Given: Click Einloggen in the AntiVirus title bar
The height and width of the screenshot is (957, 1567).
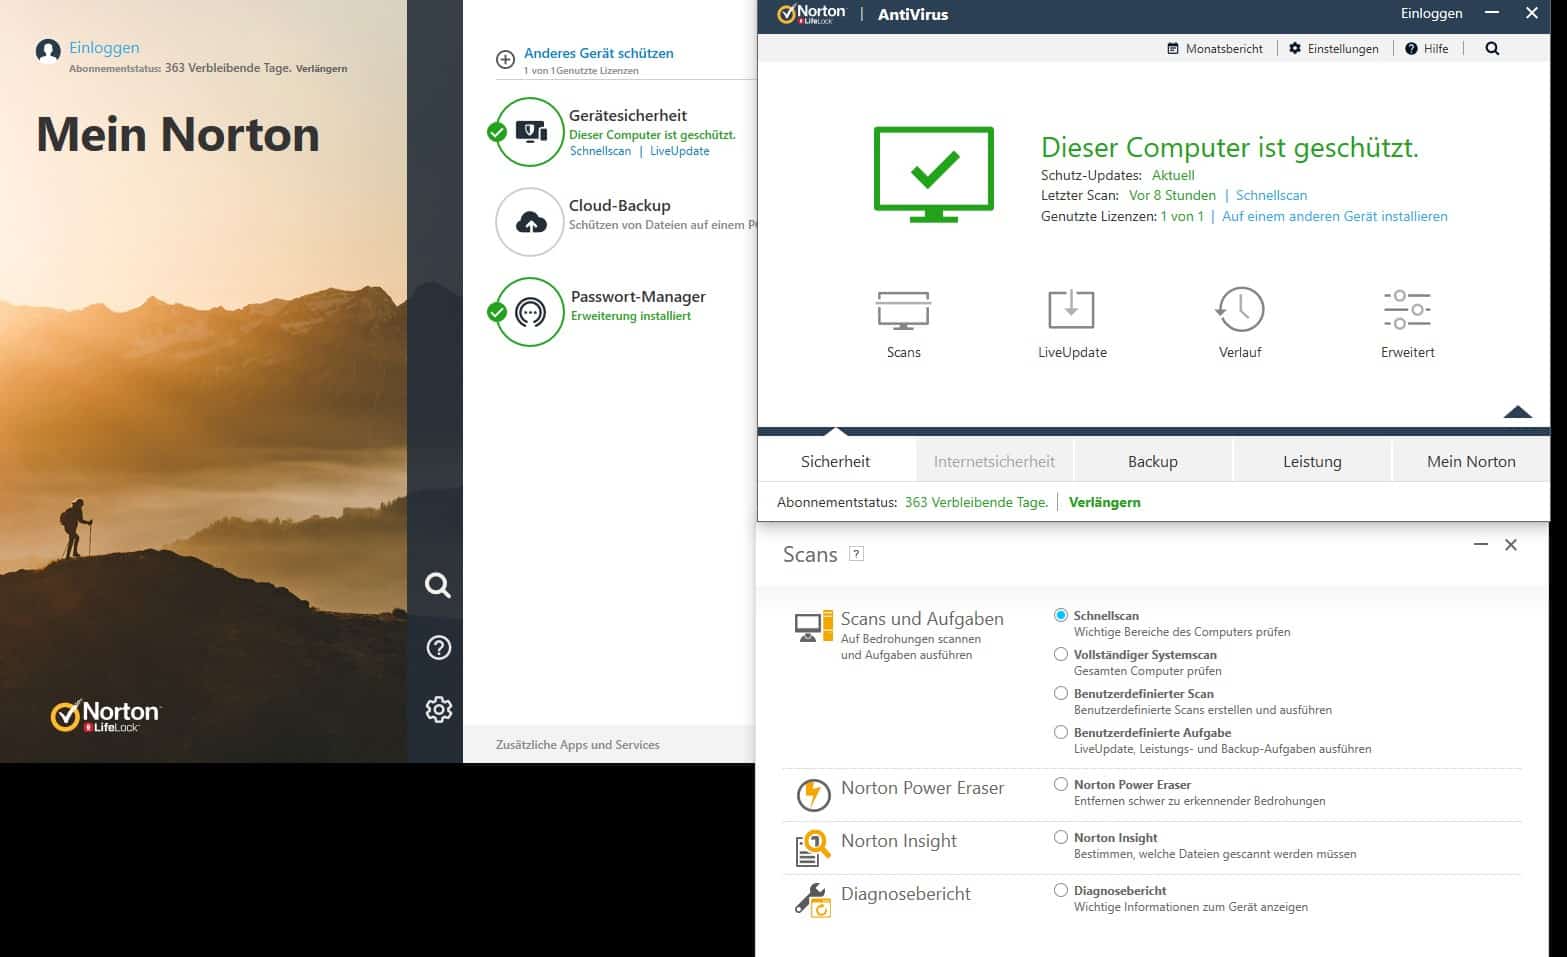Looking at the screenshot, I should point(1431,13).
